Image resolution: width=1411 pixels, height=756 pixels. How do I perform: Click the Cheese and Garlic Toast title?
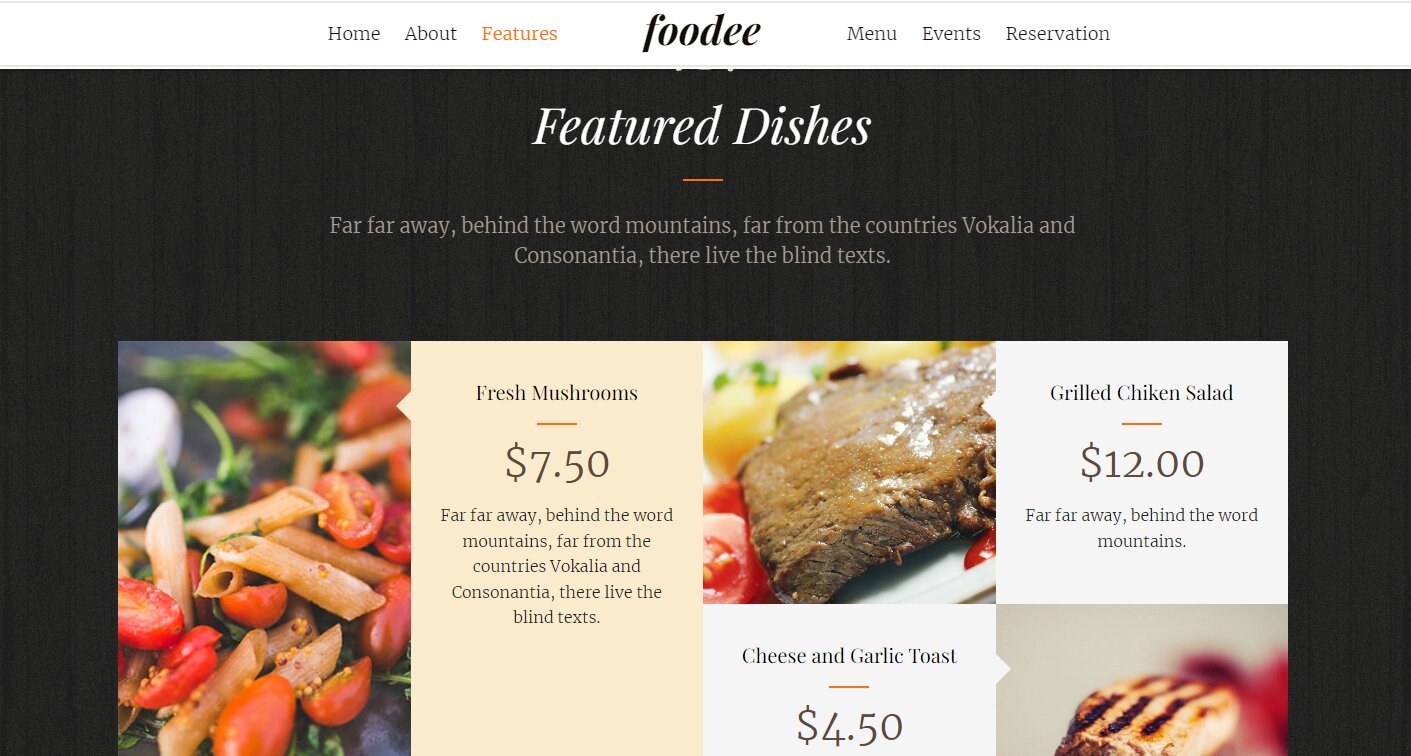(849, 656)
